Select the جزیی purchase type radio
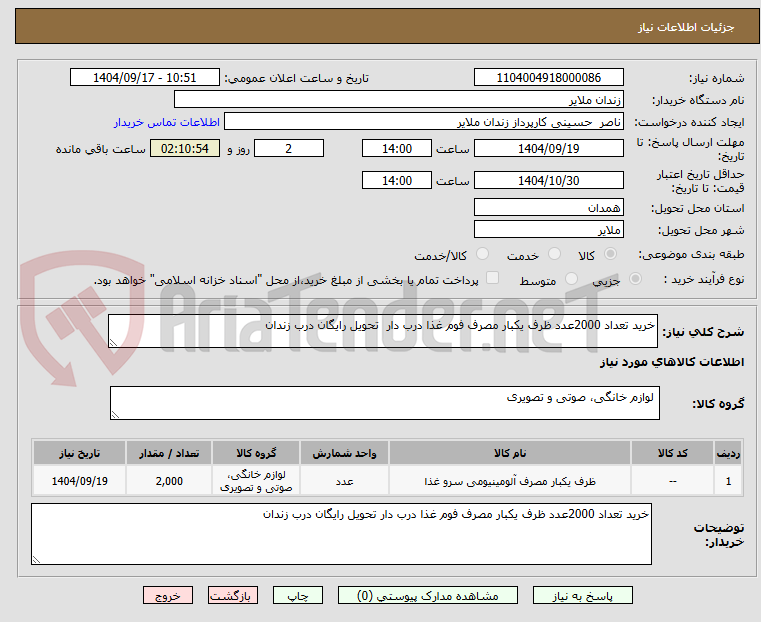This screenshot has height=622, width=761. click(x=635, y=278)
